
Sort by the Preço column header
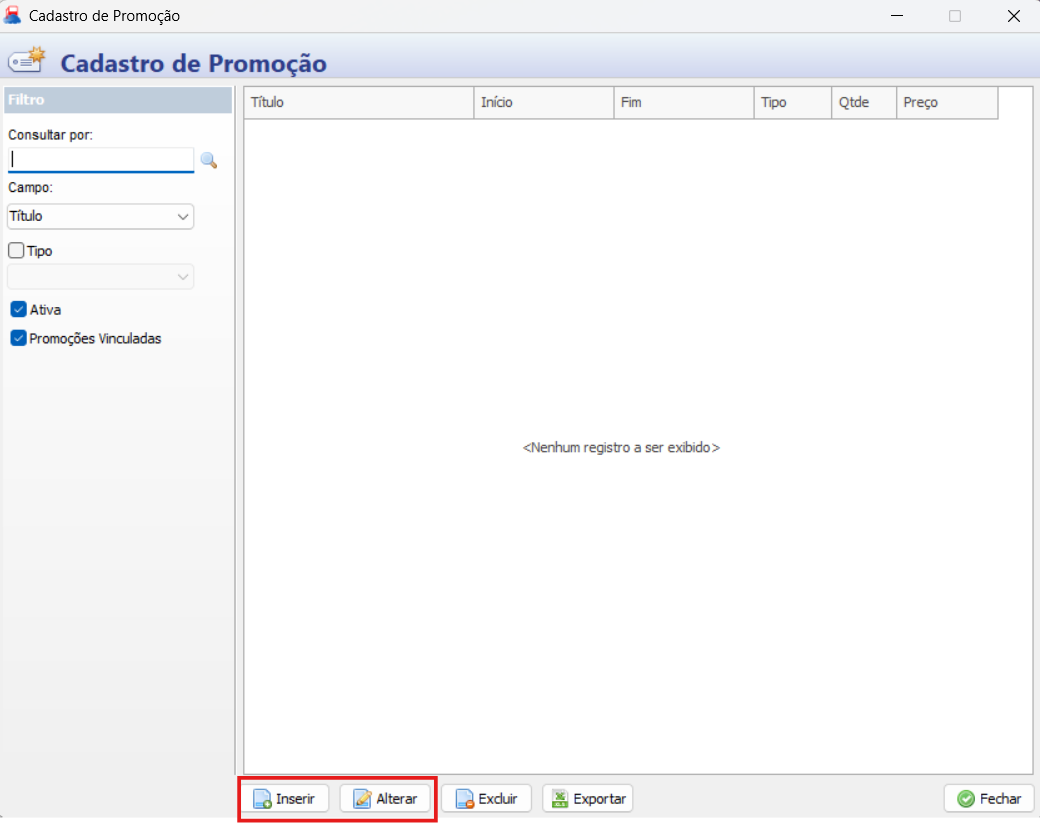coord(946,103)
